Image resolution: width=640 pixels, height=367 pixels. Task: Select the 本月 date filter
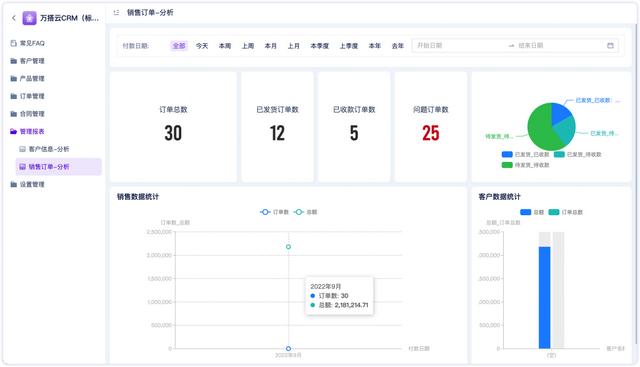(271, 46)
